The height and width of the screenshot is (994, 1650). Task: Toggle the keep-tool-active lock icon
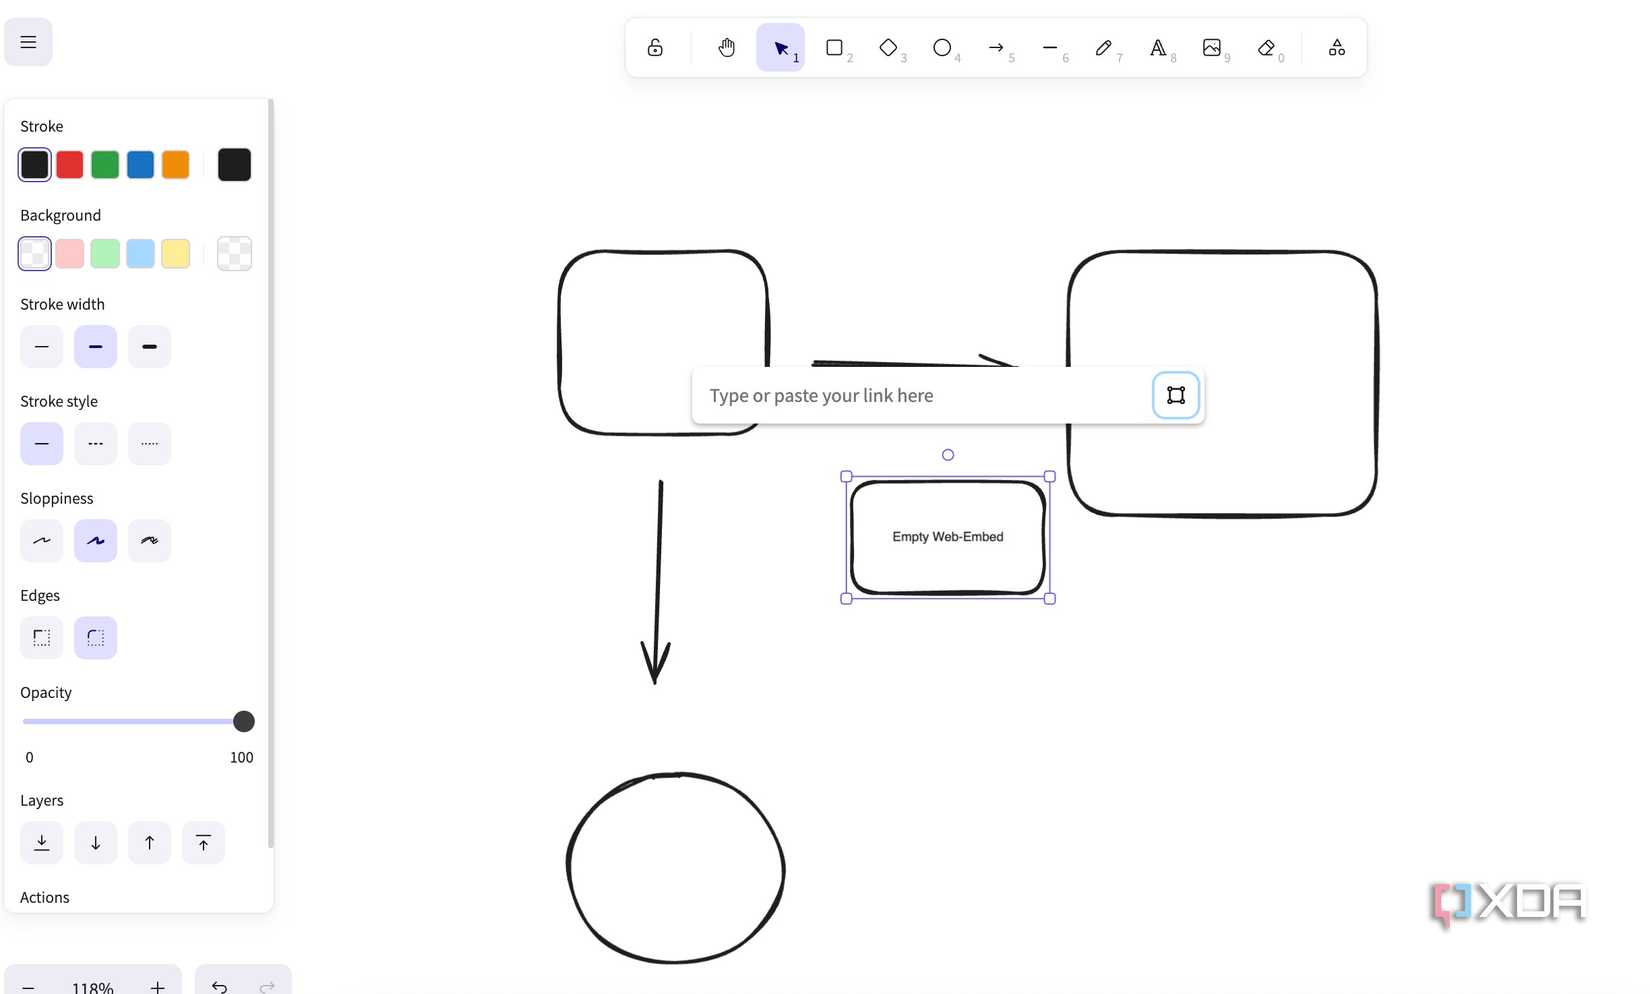pos(655,47)
